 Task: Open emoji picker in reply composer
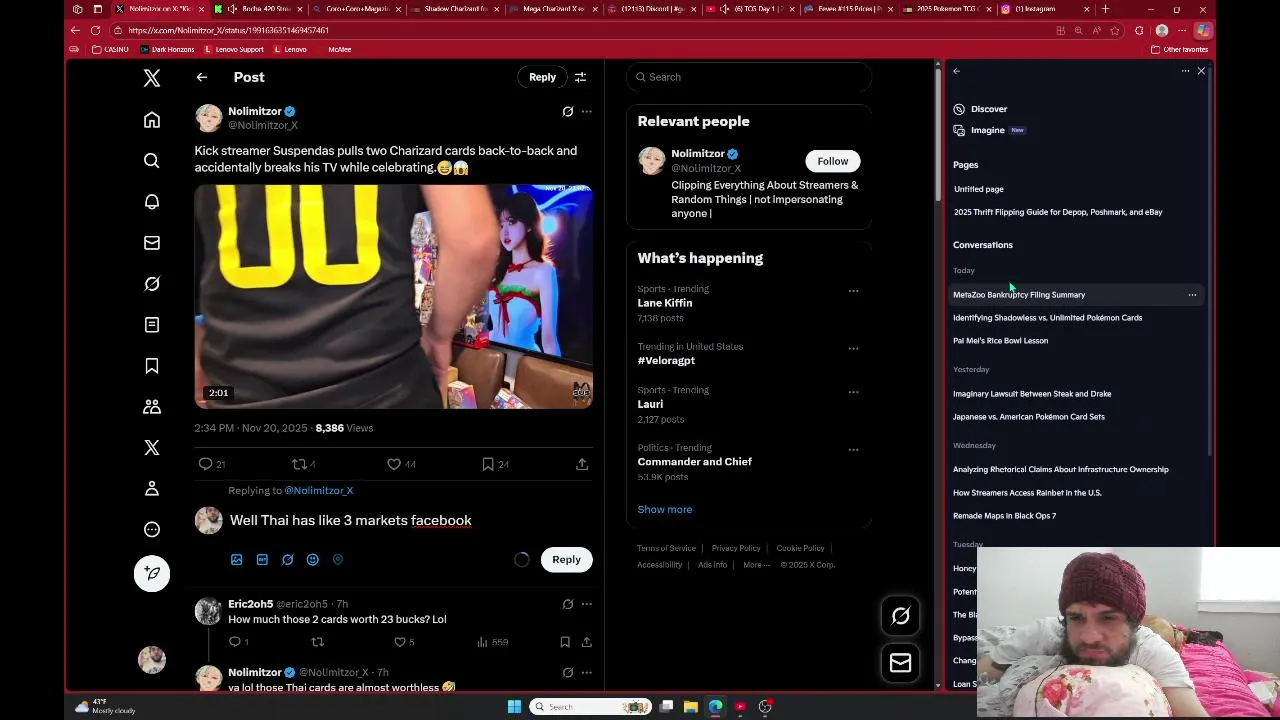point(313,559)
